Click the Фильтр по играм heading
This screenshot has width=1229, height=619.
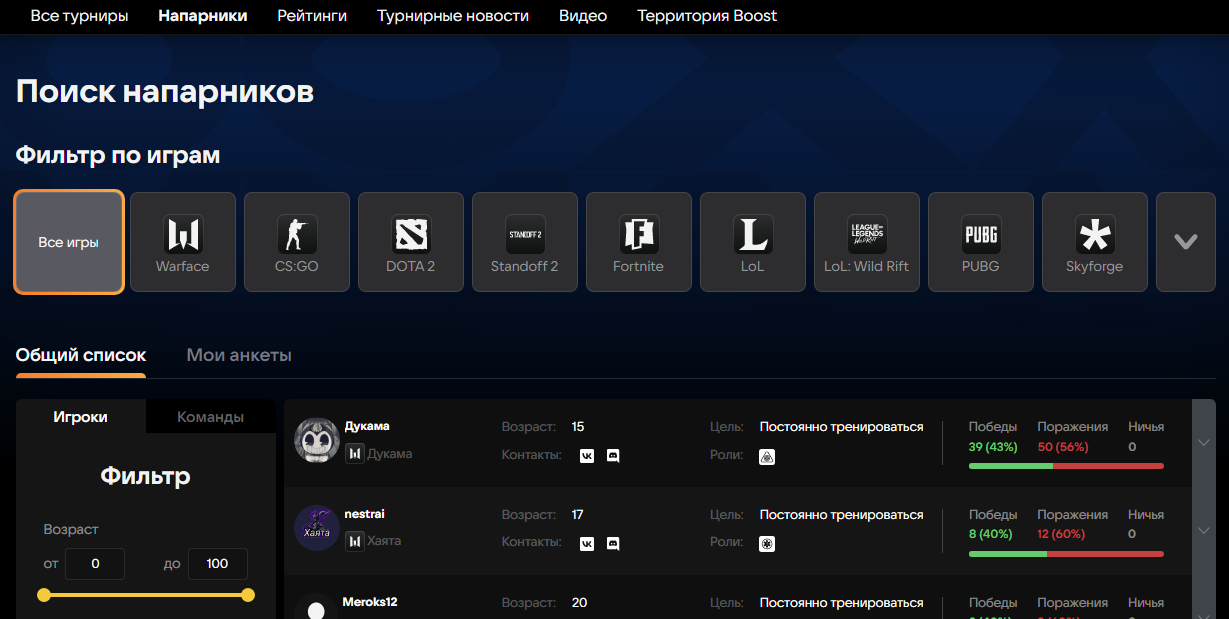[118, 155]
